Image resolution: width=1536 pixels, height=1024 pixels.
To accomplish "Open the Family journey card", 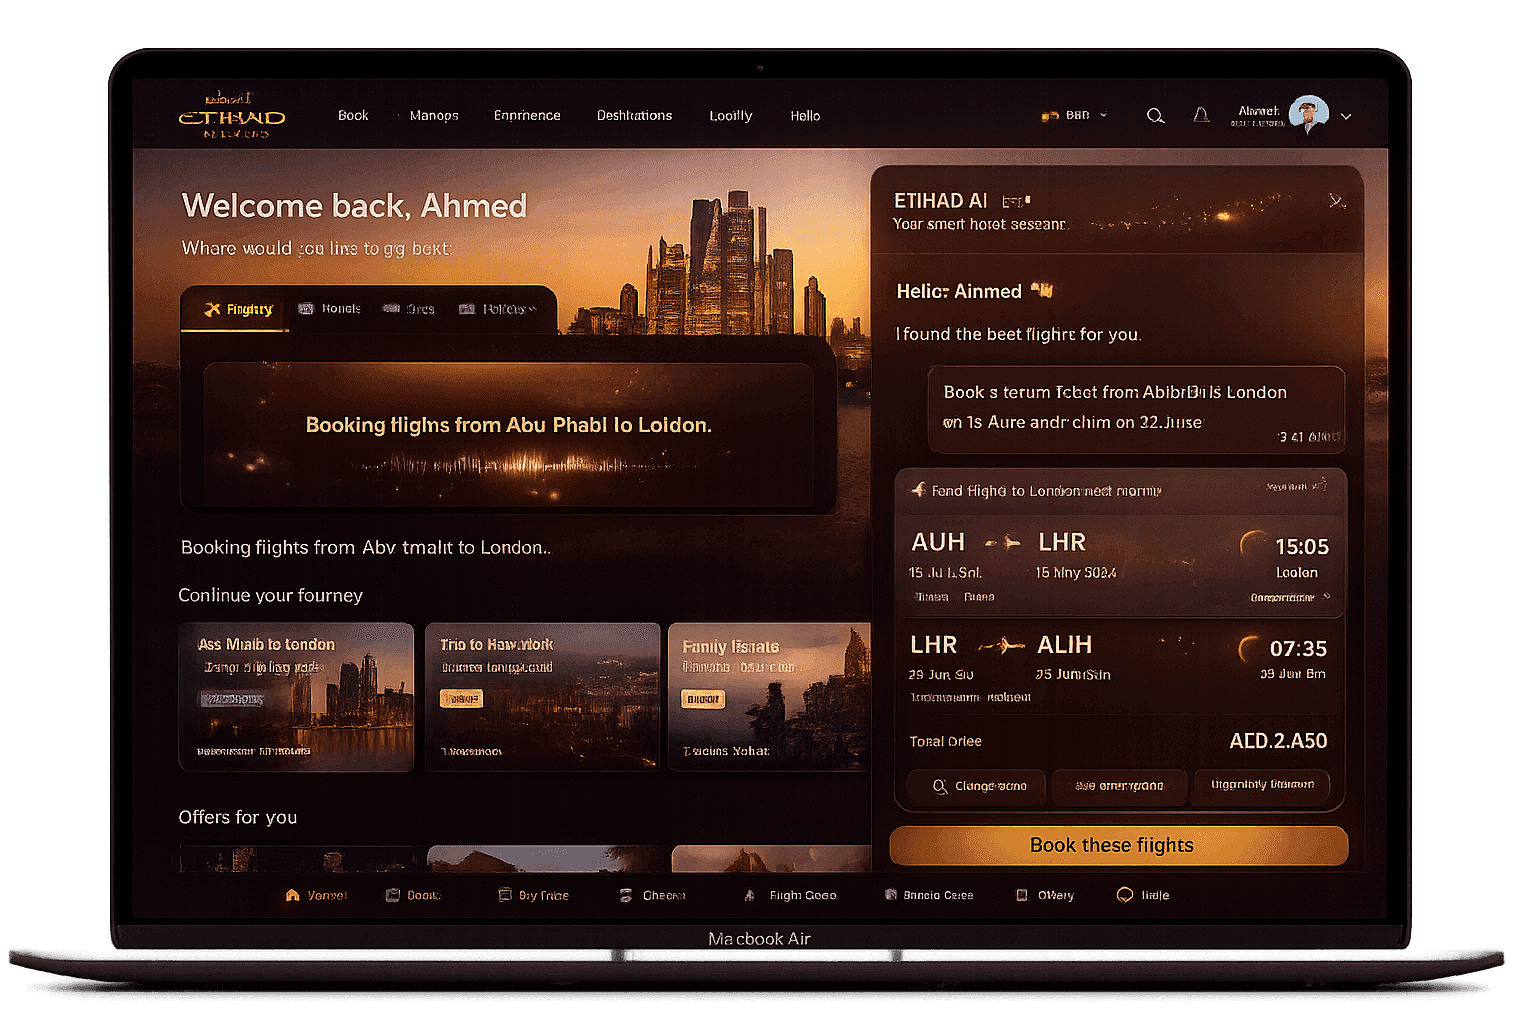I will tap(769, 697).
